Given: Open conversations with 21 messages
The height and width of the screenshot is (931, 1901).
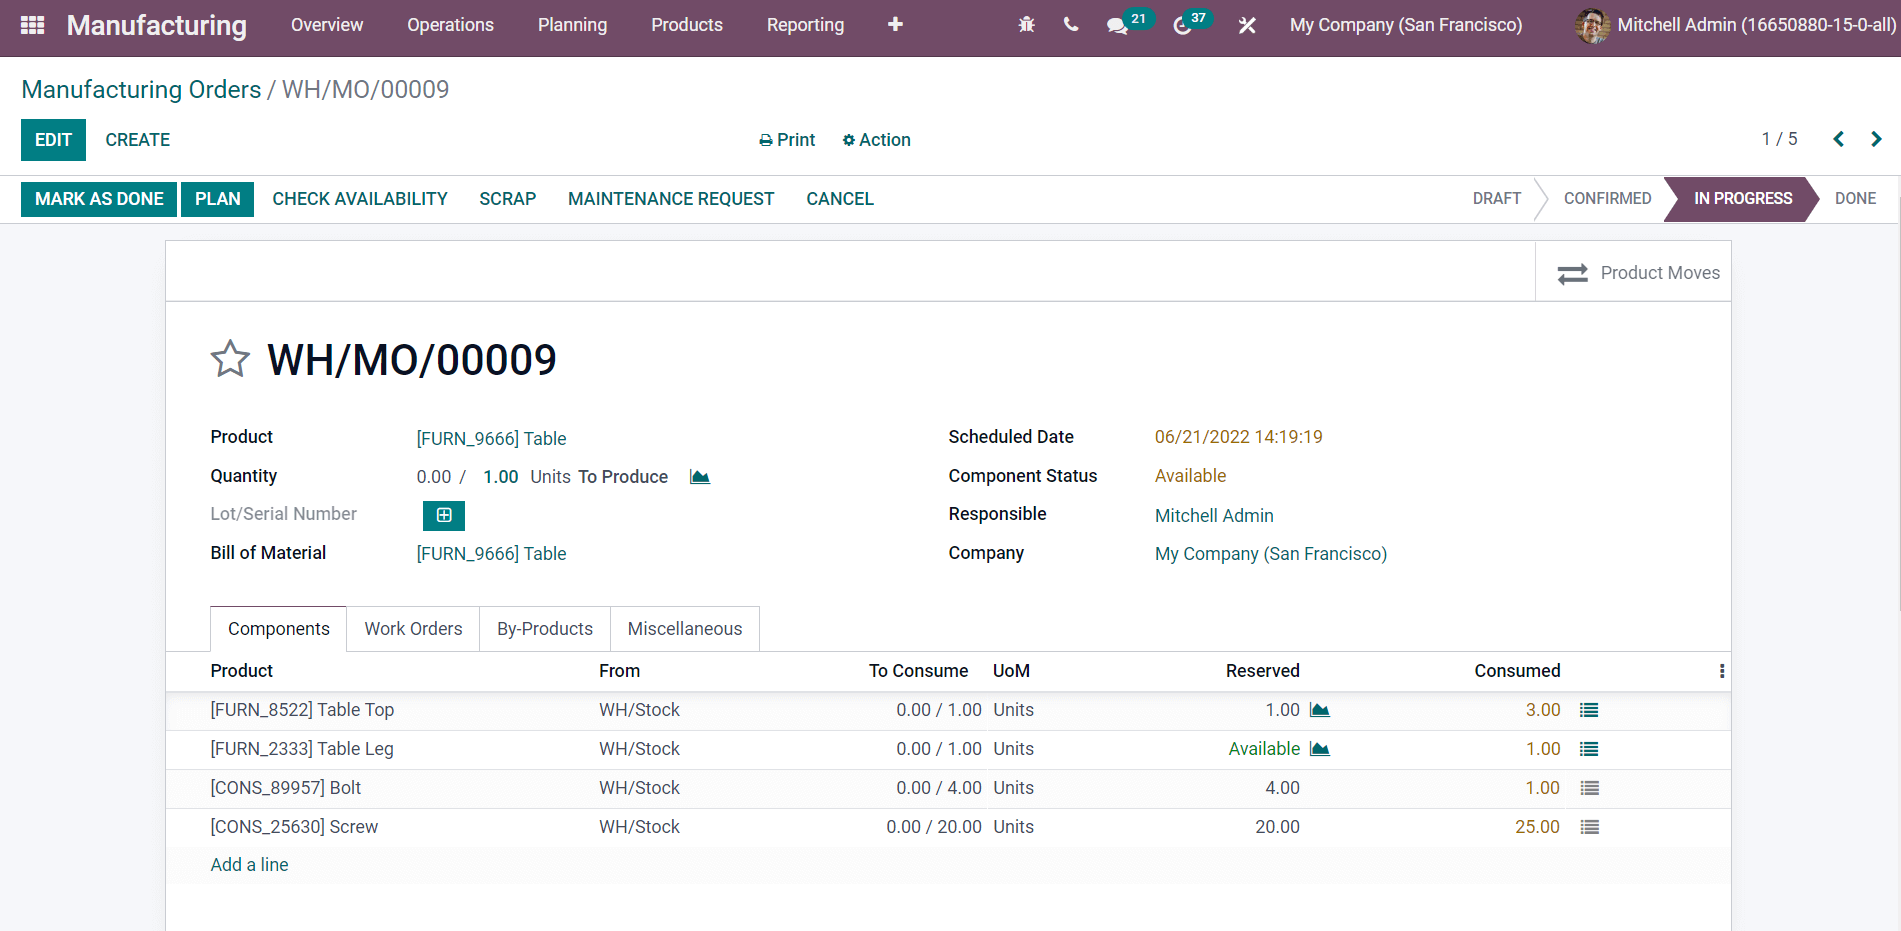Looking at the screenshot, I should 1128,24.
